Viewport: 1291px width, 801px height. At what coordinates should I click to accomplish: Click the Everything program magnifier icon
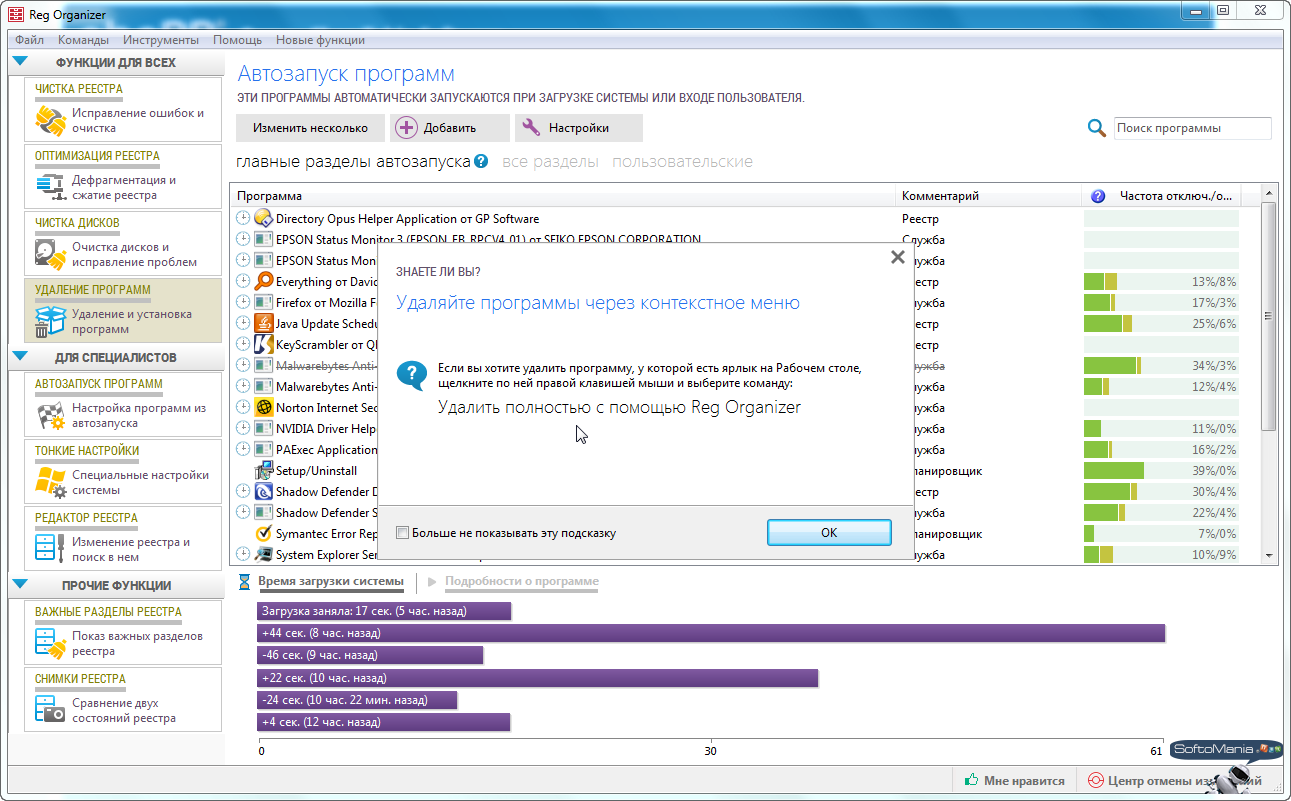coord(264,281)
